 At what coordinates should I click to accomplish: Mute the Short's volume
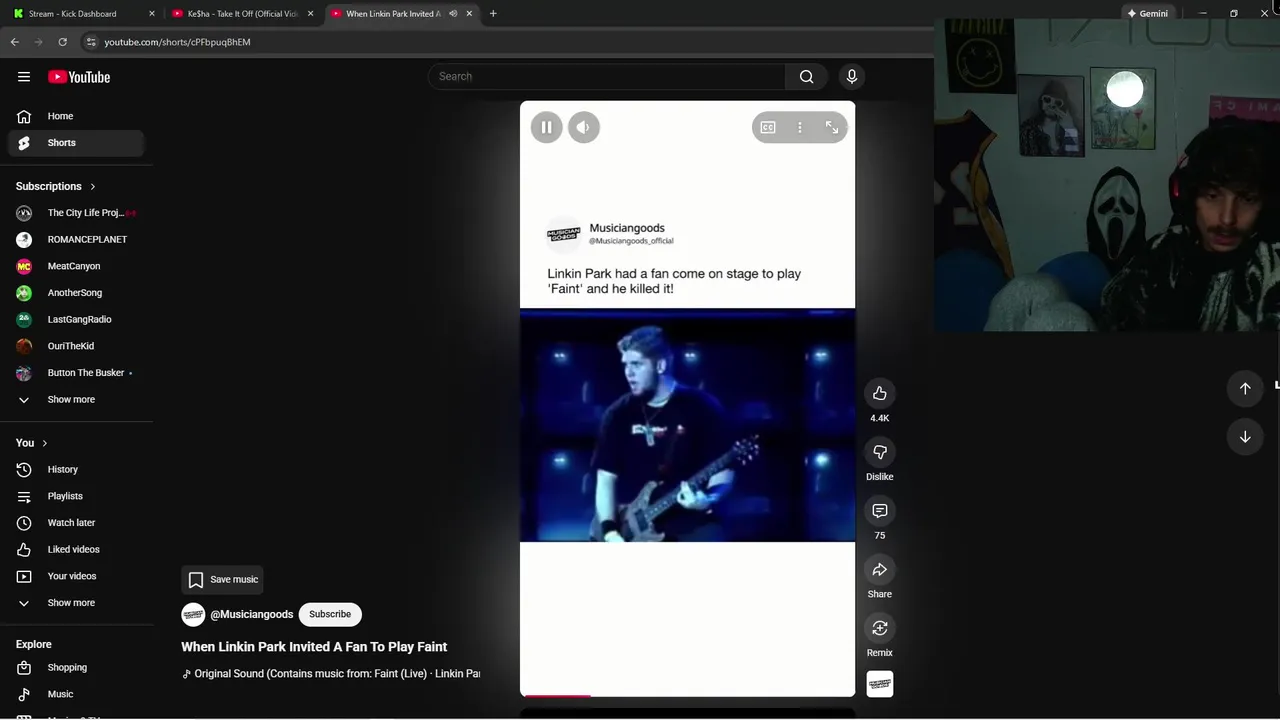(x=584, y=127)
